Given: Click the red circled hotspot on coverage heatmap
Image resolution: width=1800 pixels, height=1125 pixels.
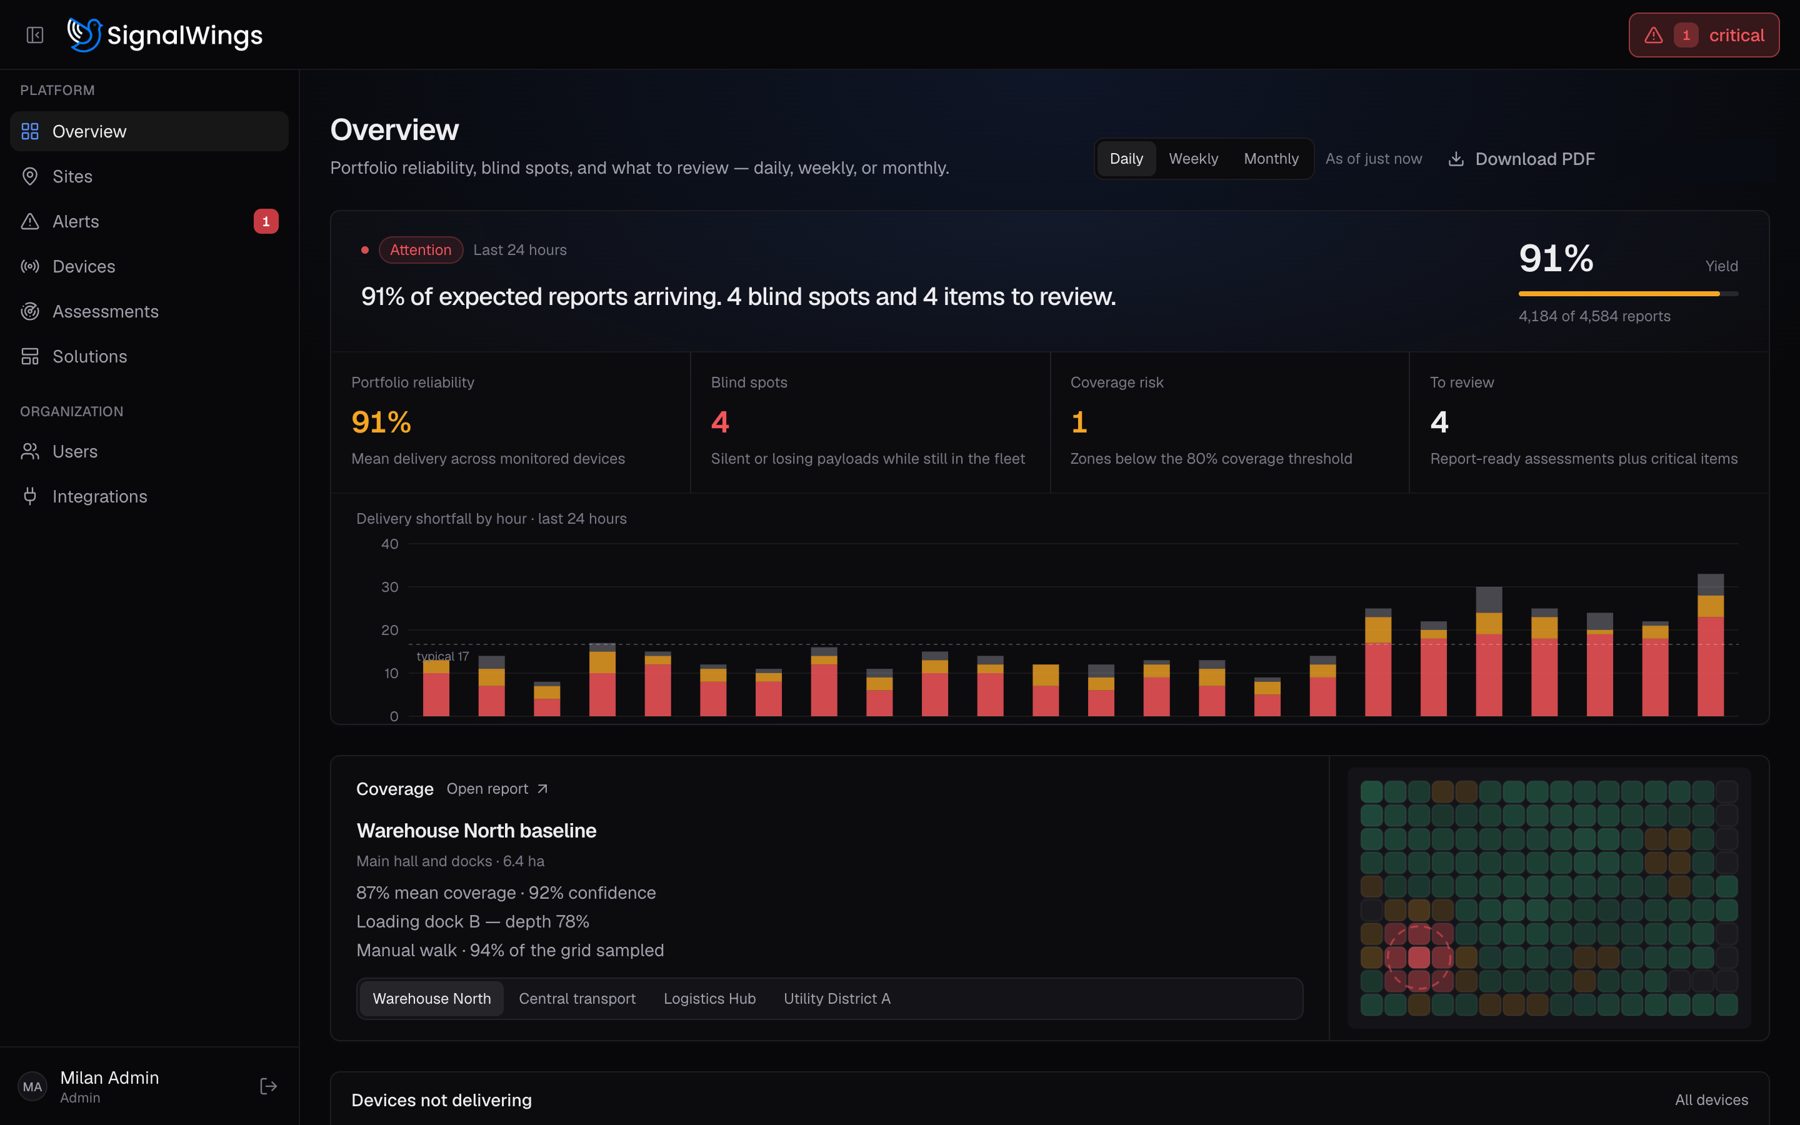Looking at the screenshot, I should coord(1418,957).
